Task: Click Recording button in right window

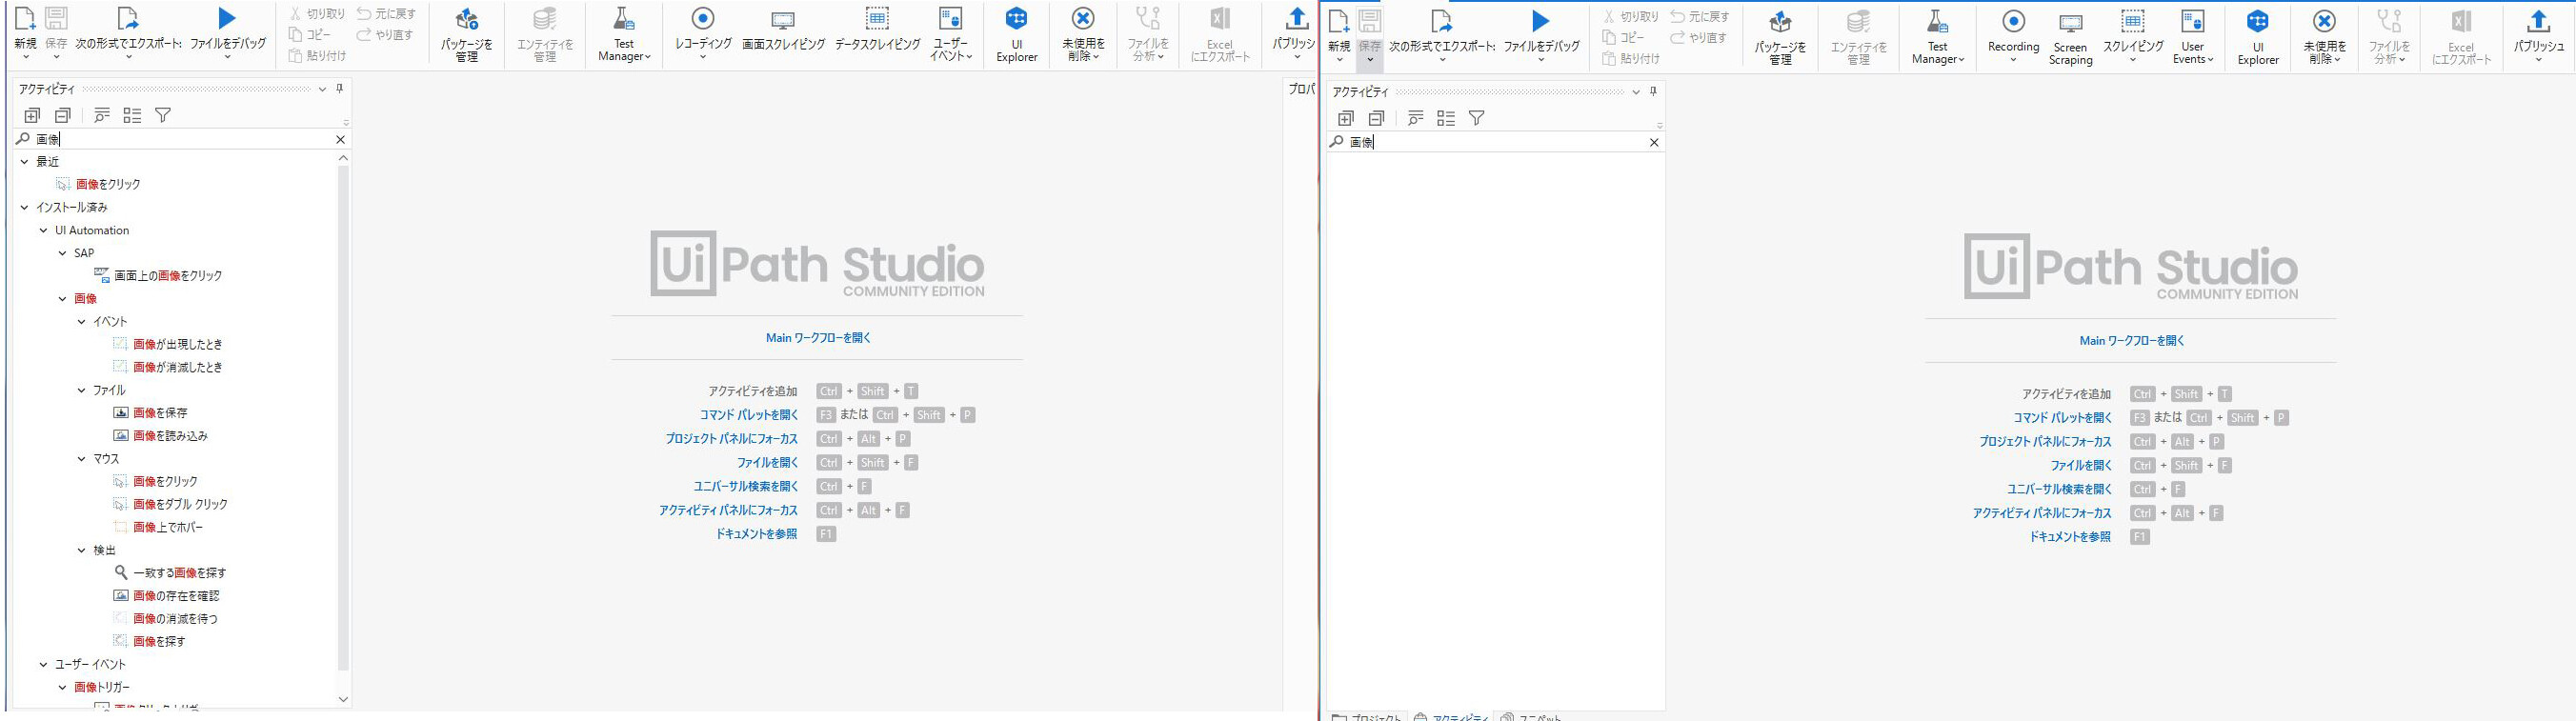Action: pyautogui.click(x=2013, y=37)
